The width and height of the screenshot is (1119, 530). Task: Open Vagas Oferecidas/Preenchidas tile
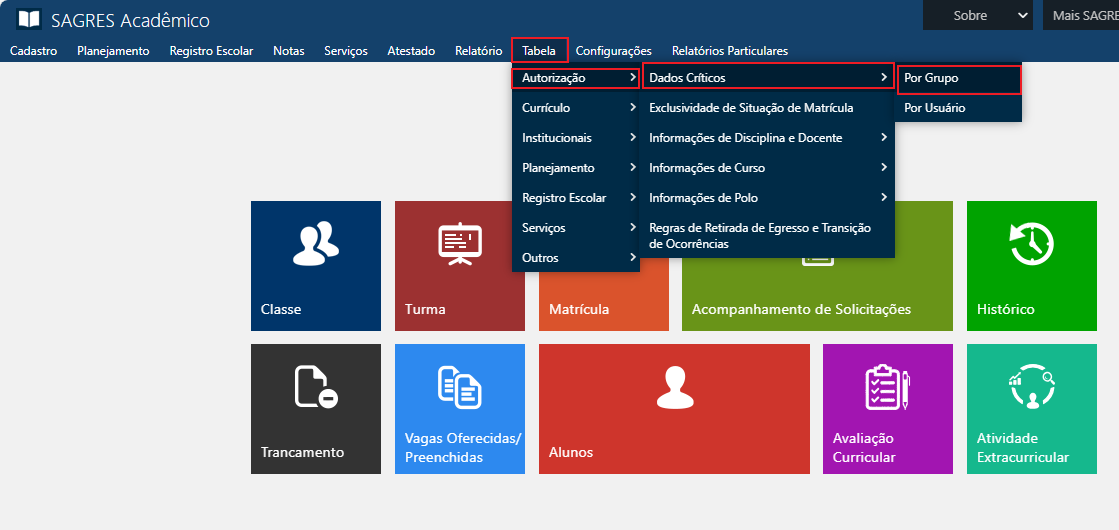pos(459,408)
